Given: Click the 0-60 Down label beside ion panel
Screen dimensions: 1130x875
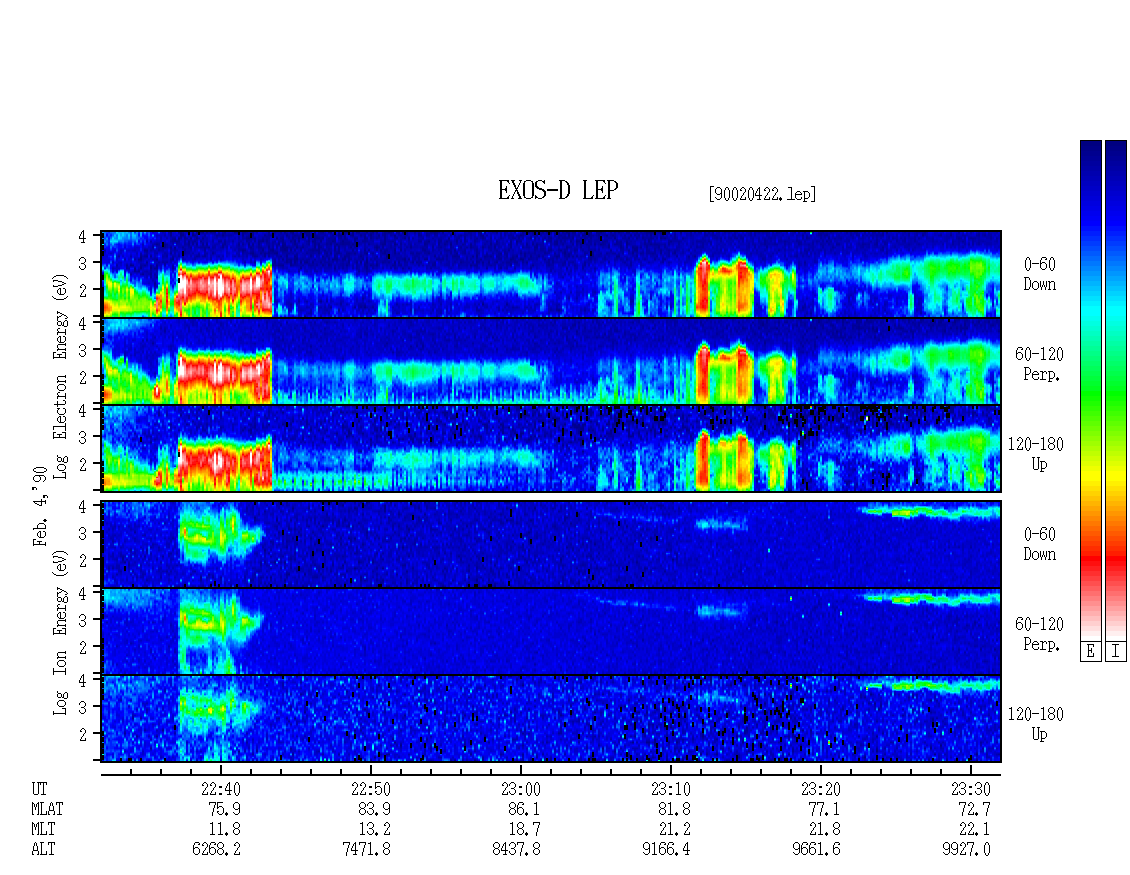Looking at the screenshot, I should 1039,544.
